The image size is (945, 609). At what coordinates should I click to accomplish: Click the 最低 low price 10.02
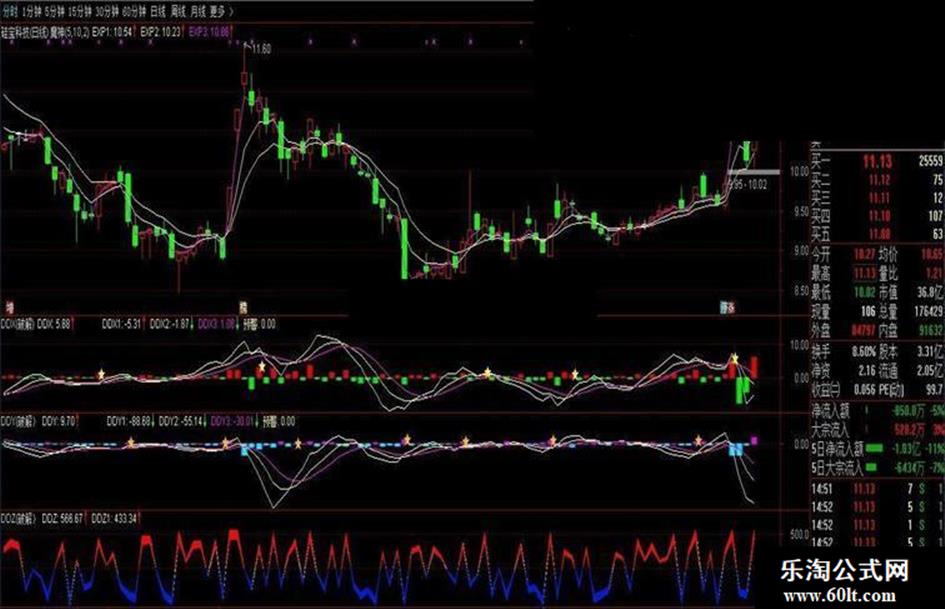[x=864, y=292]
